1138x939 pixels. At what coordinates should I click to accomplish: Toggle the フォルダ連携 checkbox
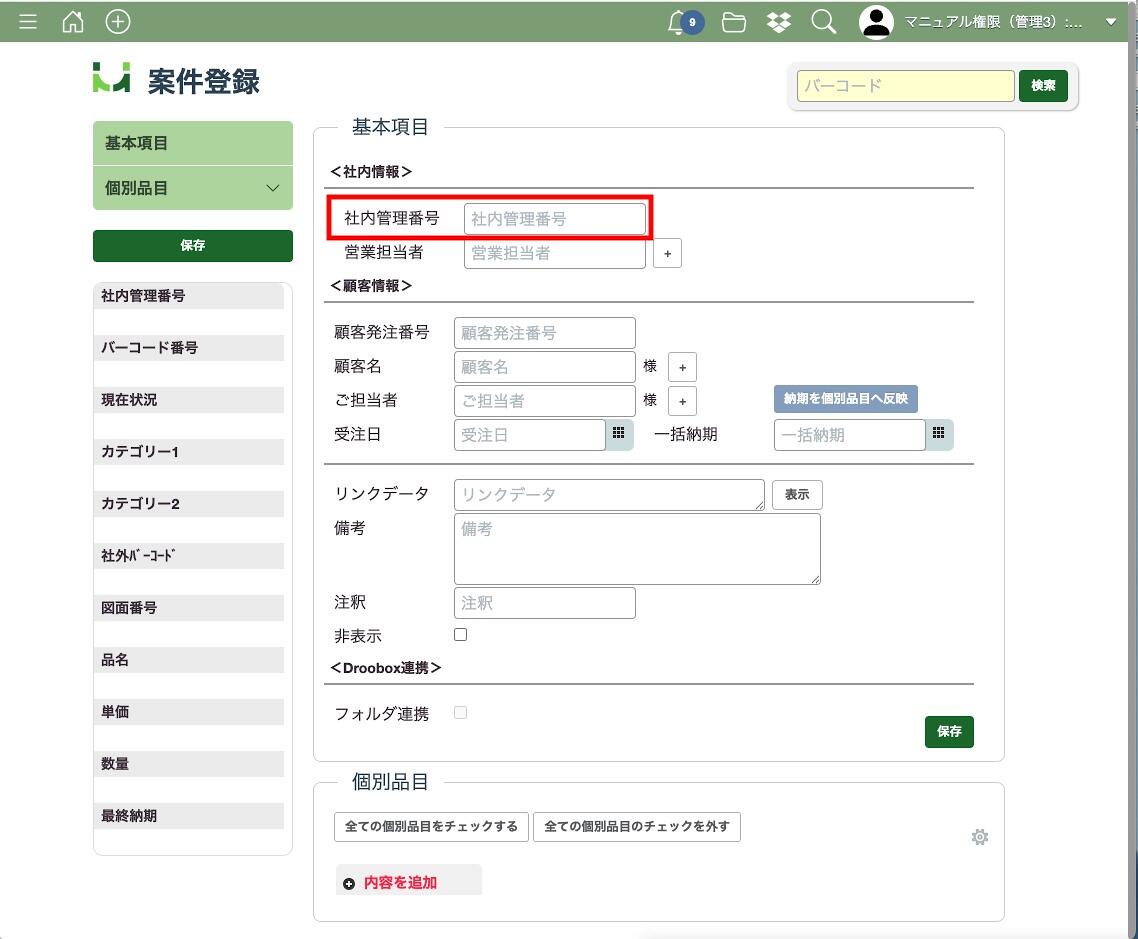click(460, 713)
